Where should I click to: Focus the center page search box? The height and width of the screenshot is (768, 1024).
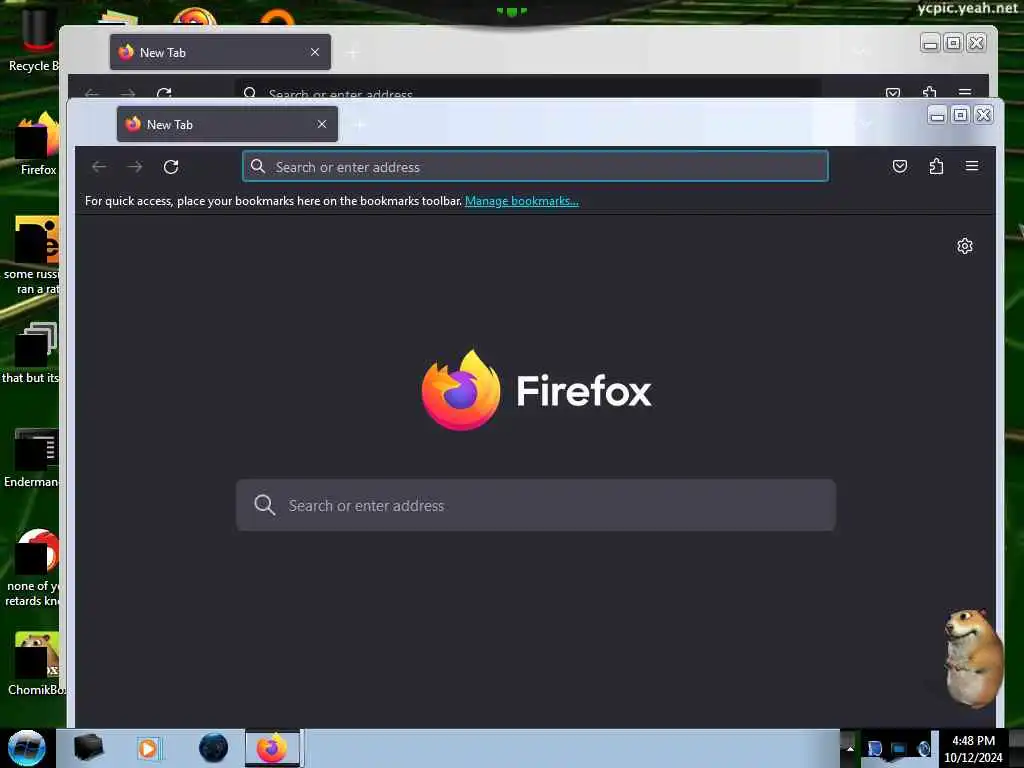(x=536, y=505)
